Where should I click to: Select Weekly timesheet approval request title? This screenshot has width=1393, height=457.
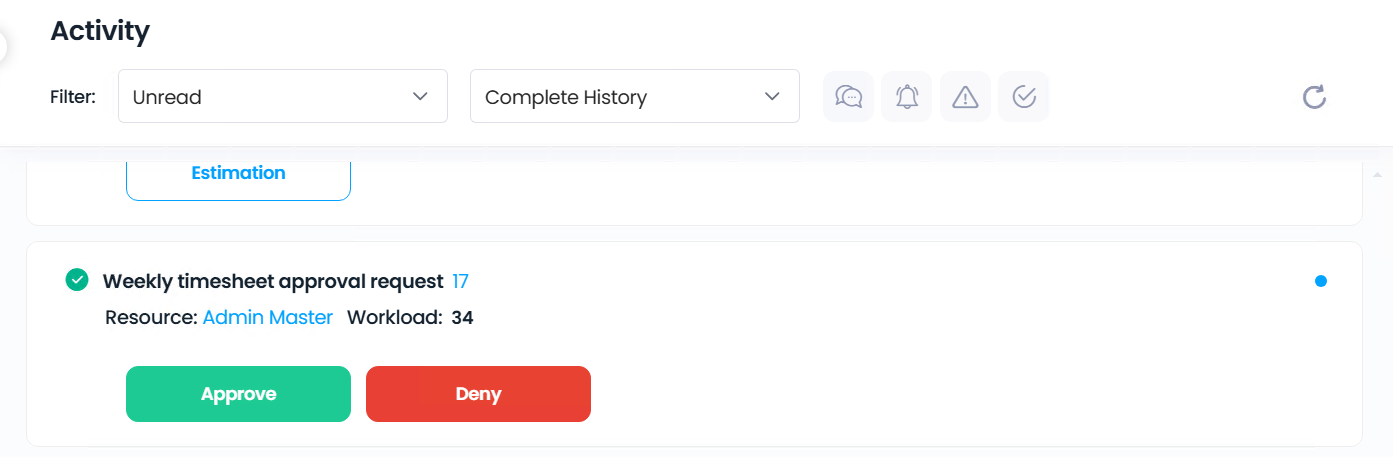[273, 282]
